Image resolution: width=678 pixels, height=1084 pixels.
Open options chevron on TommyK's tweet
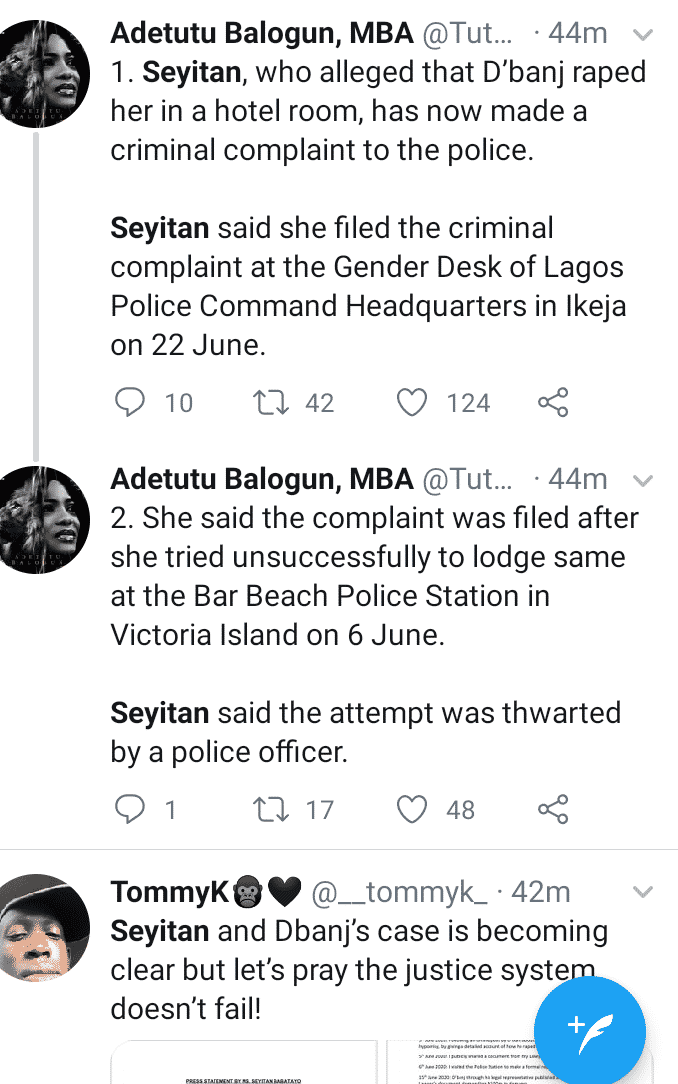[x=643, y=893]
